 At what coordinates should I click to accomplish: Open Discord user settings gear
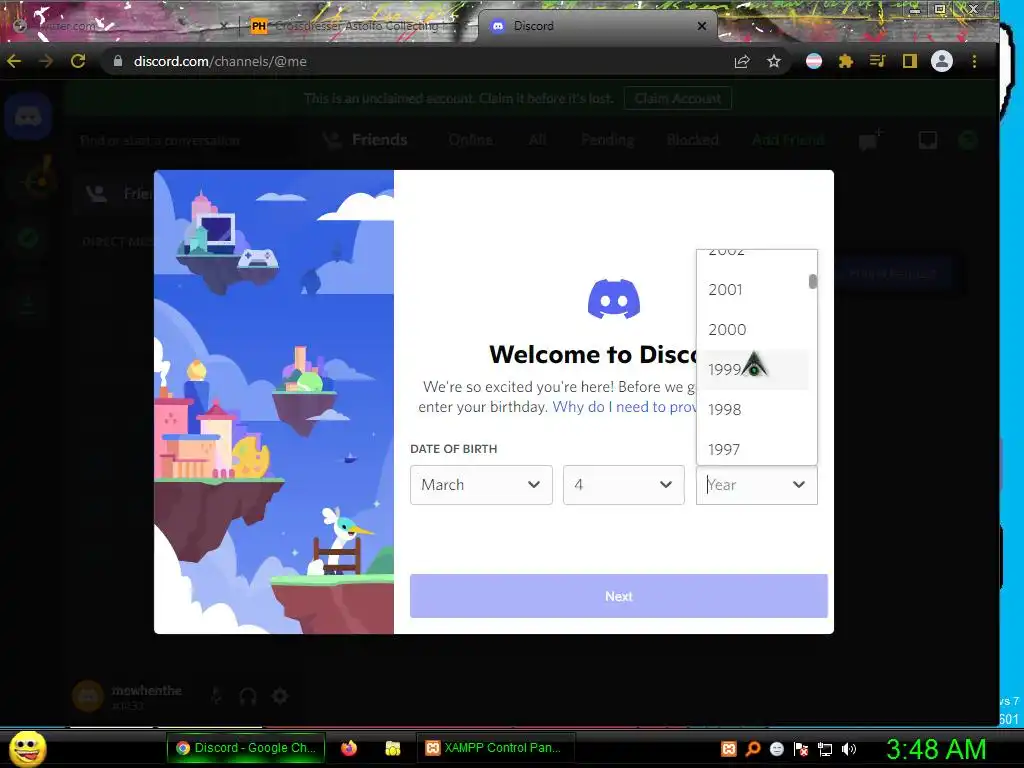tap(280, 696)
